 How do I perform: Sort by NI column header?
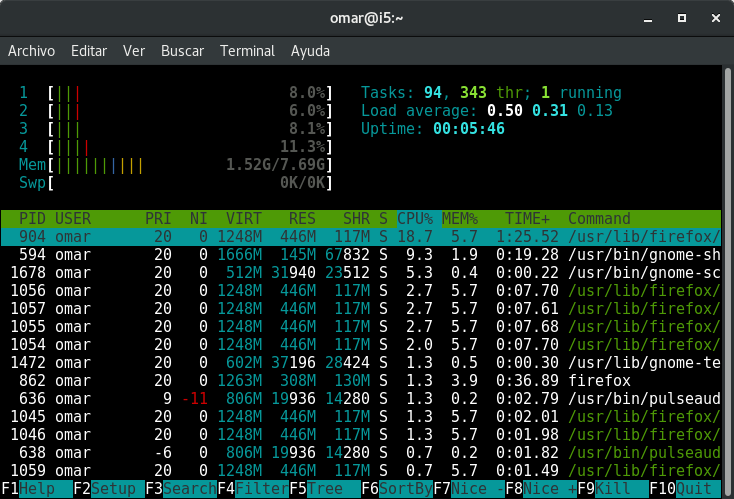click(x=198, y=219)
